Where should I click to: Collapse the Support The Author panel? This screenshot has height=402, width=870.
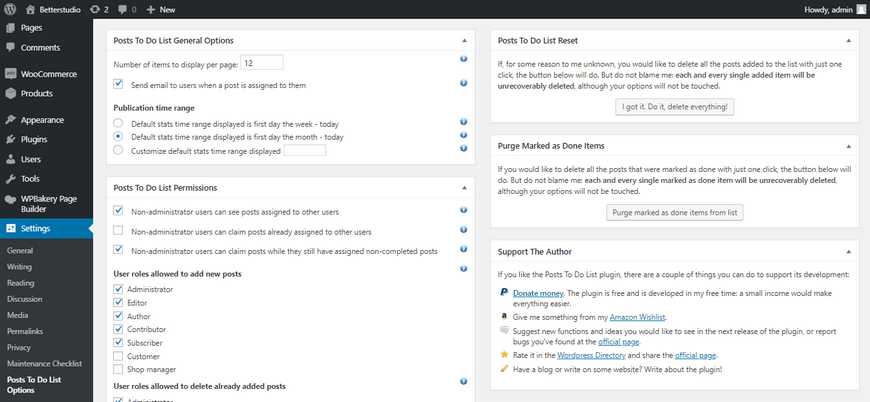pos(848,251)
